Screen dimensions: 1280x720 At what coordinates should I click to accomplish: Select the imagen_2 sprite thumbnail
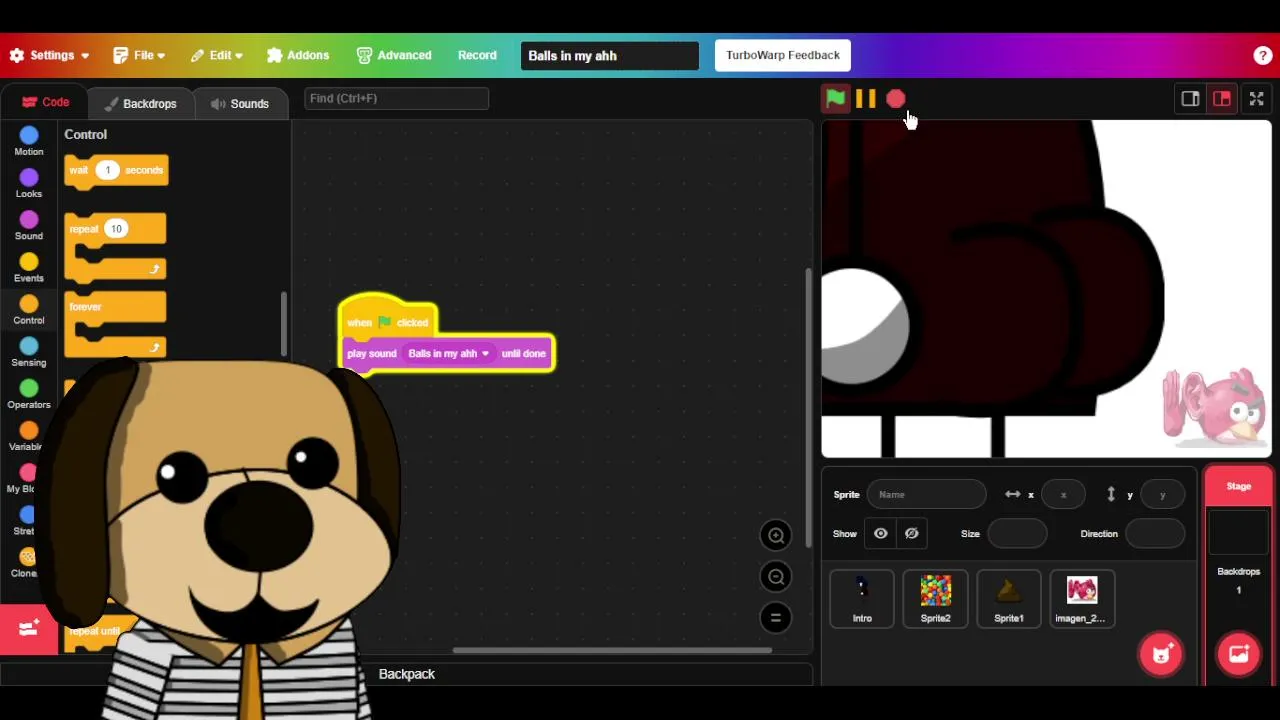click(x=1082, y=598)
